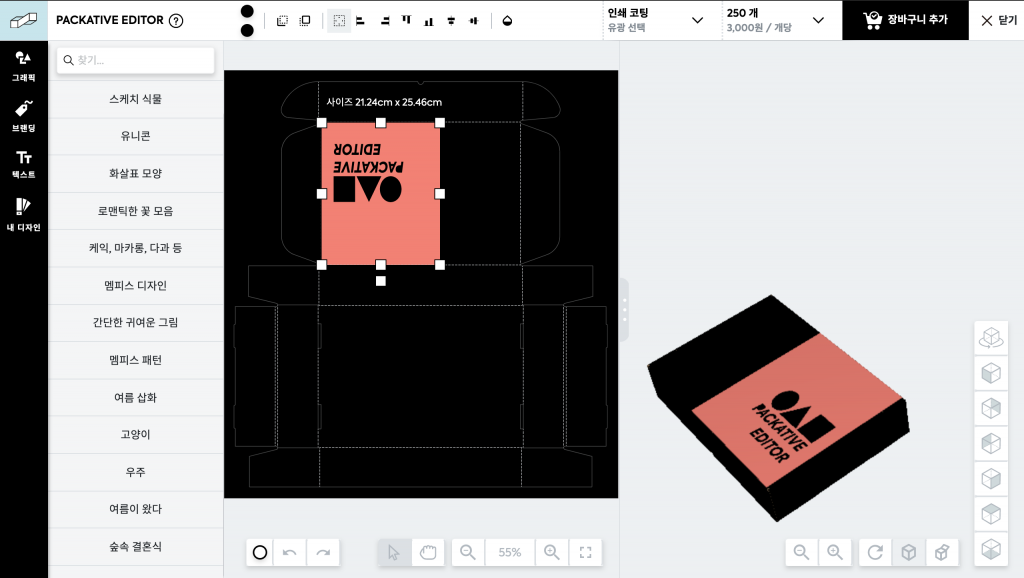Select the 여름 삽화 category
This screenshot has height=578, width=1024.
[x=136, y=397]
